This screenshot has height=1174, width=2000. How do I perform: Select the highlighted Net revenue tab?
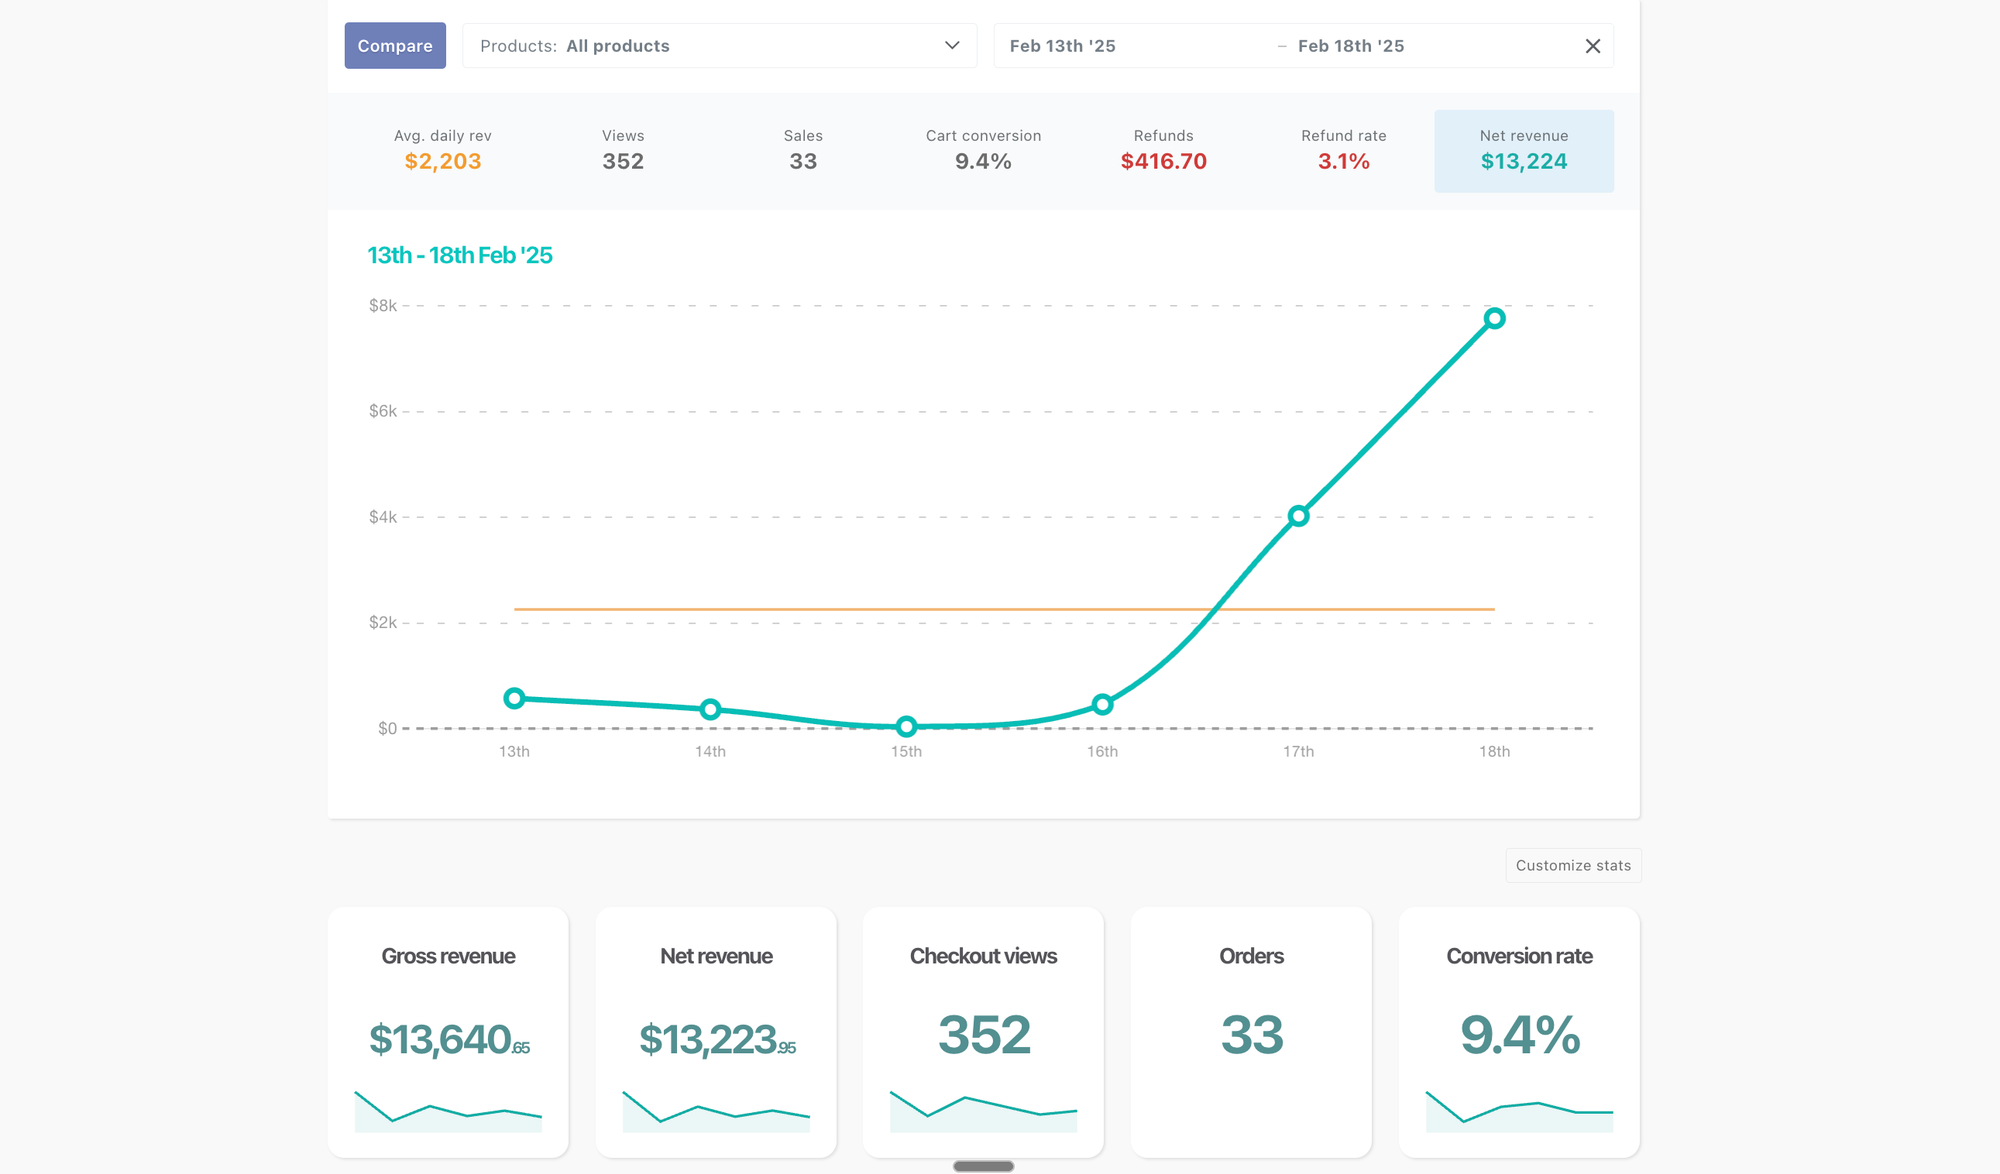pos(1523,150)
